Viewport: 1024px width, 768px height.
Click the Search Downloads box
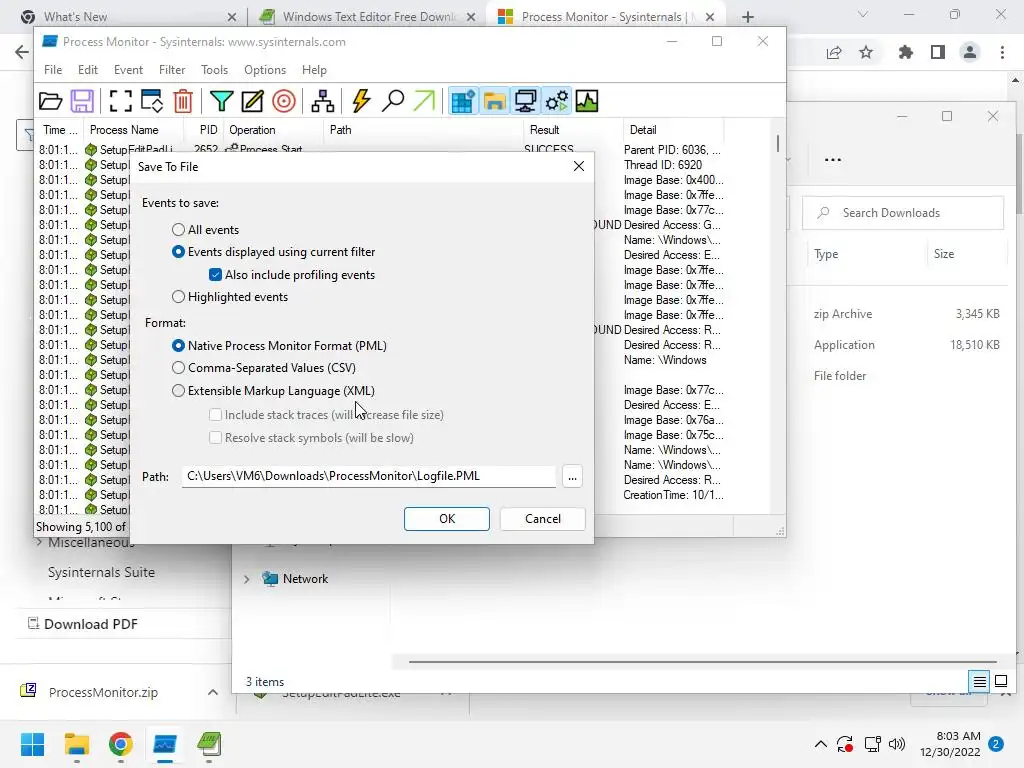[x=903, y=213]
